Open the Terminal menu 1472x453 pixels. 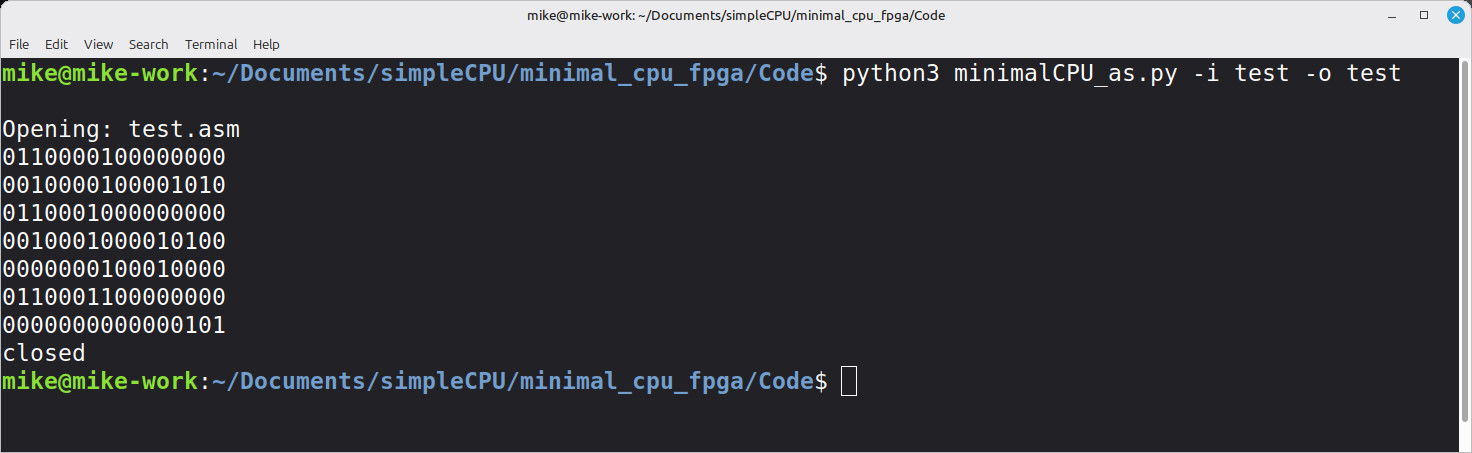[x=211, y=44]
